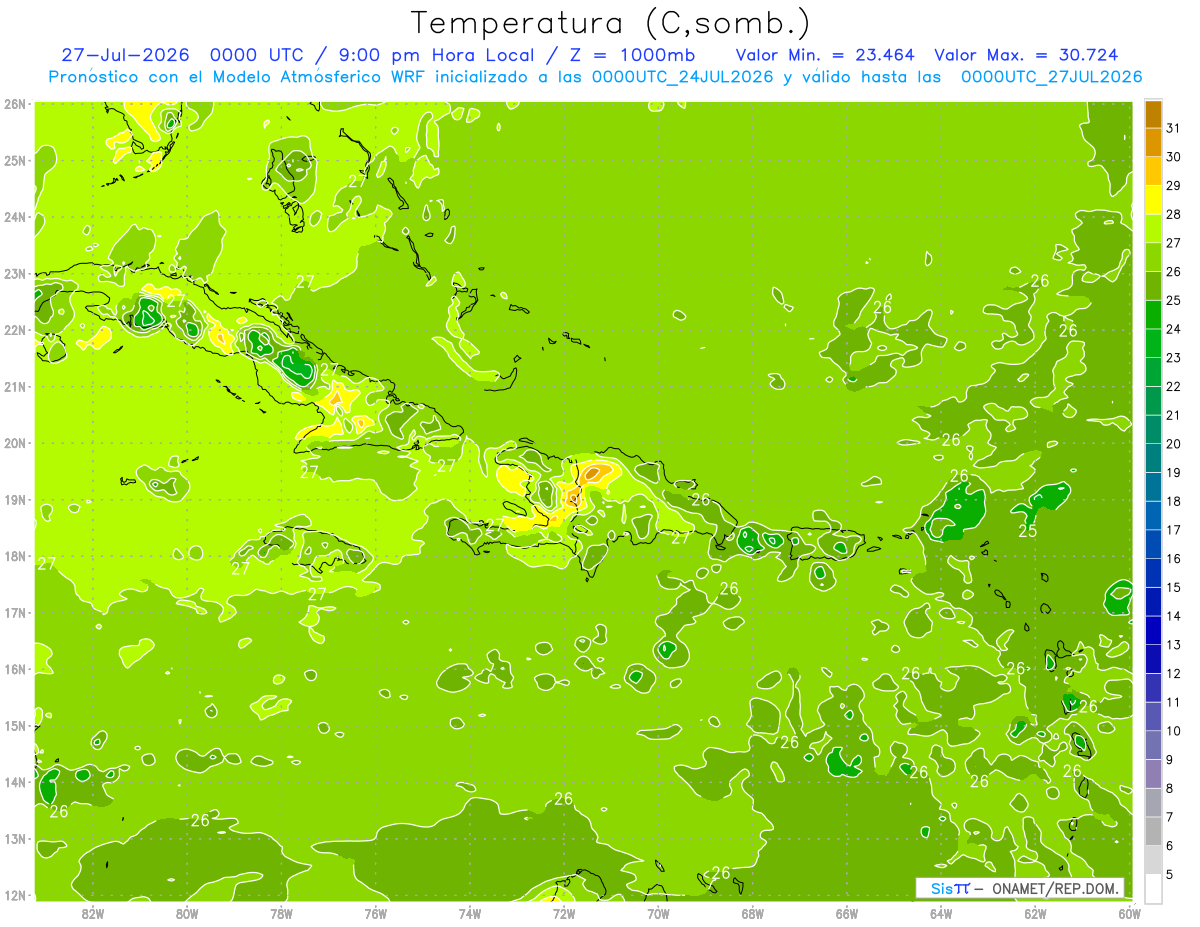
Task: Click the initialization time "0000UTC_24JUL2026"
Action: (x=683, y=77)
